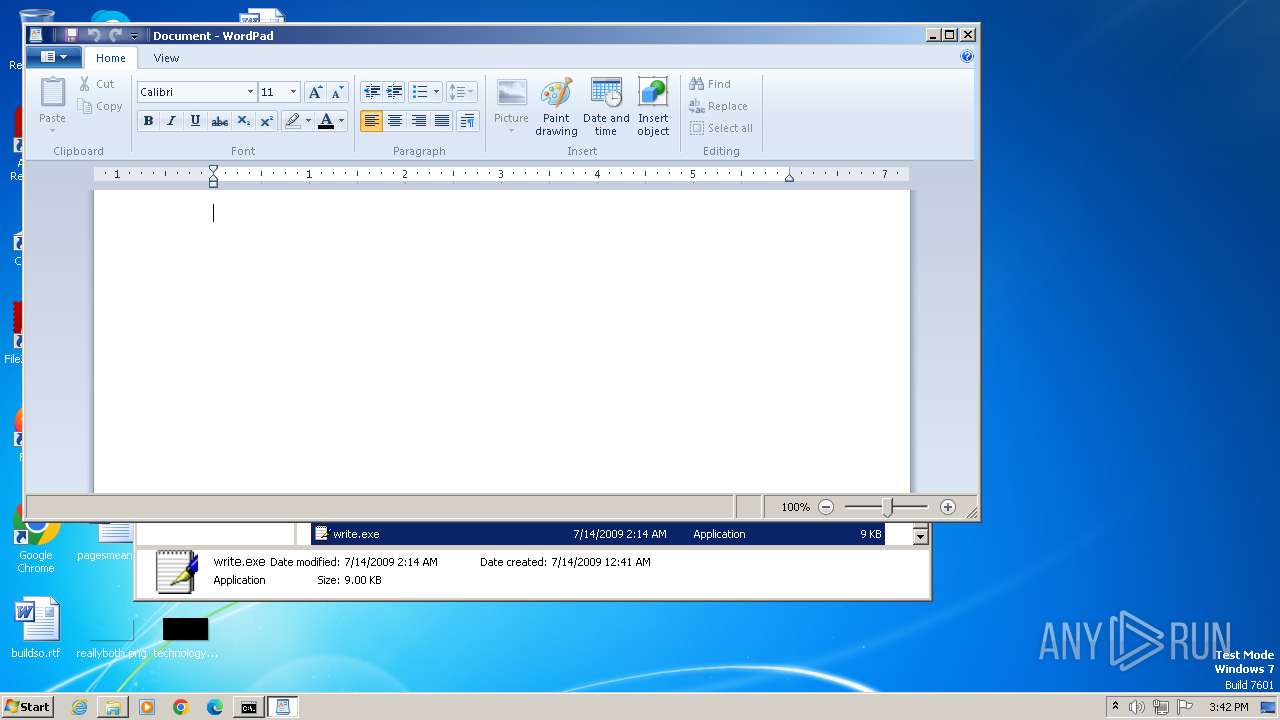The height and width of the screenshot is (720, 1280).
Task: Start a bulleted list
Action: click(420, 92)
